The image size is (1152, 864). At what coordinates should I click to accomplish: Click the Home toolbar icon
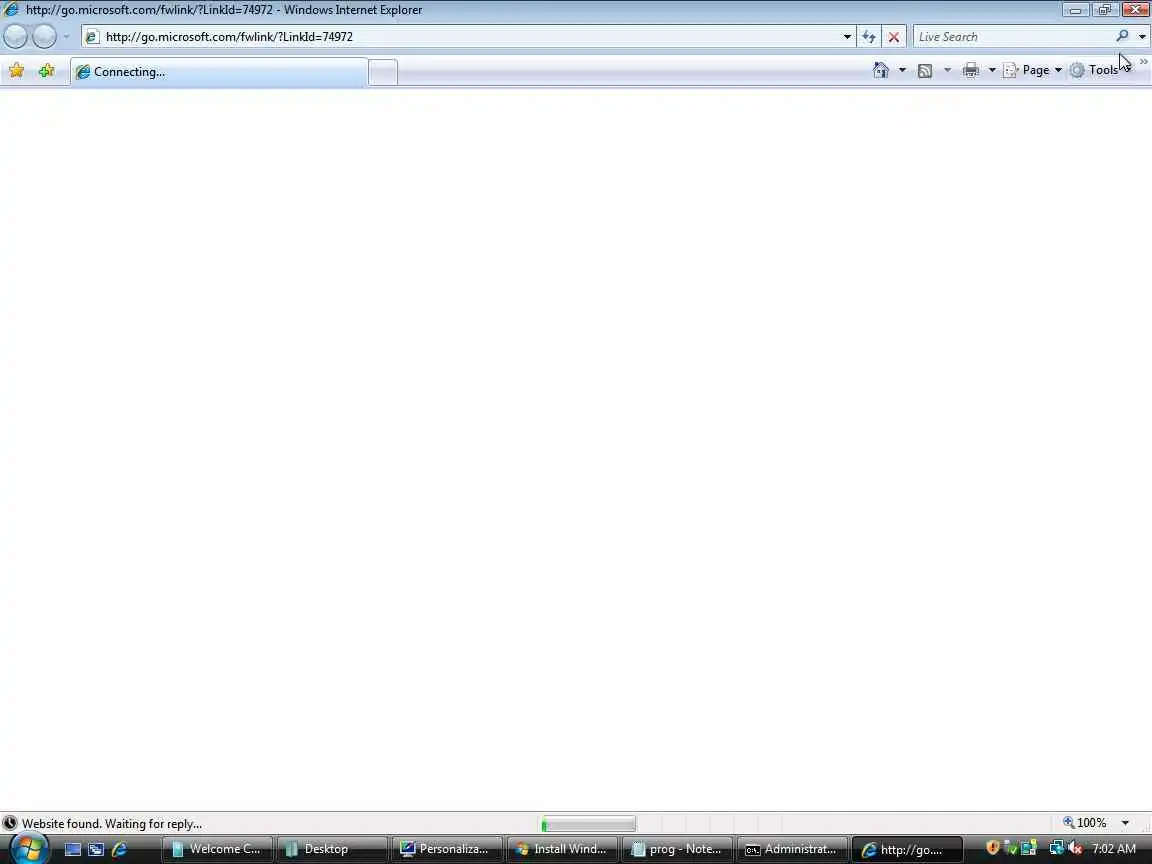pyautogui.click(x=881, y=70)
